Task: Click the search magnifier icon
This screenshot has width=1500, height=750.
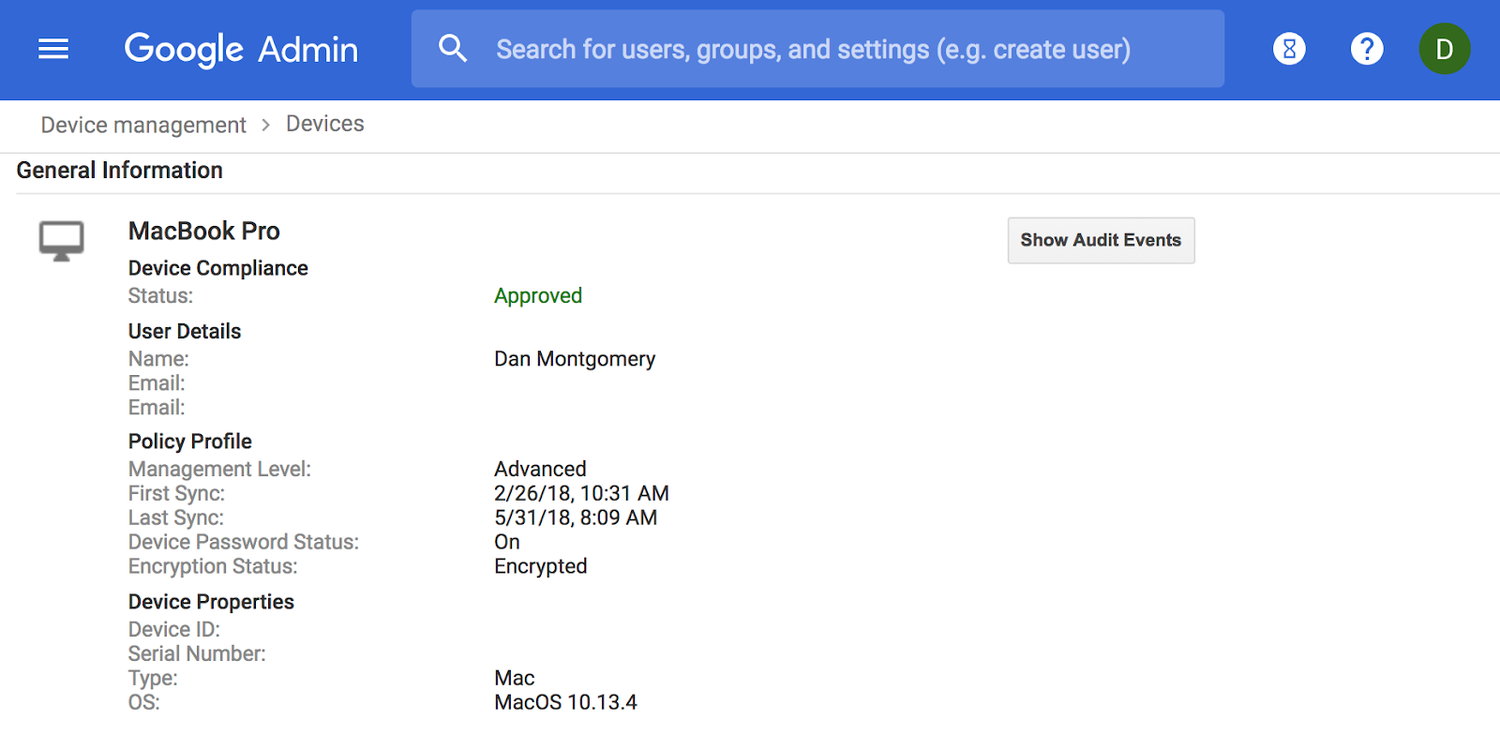Action: point(452,47)
